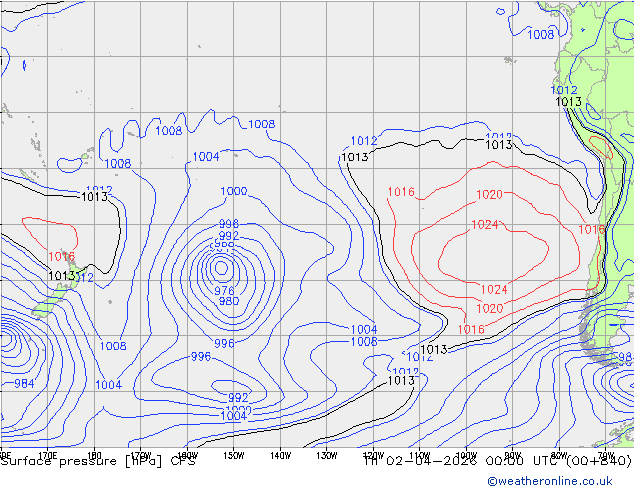634x490 pixels.
Task: Click the 980 isobar label
Action: tap(229, 301)
